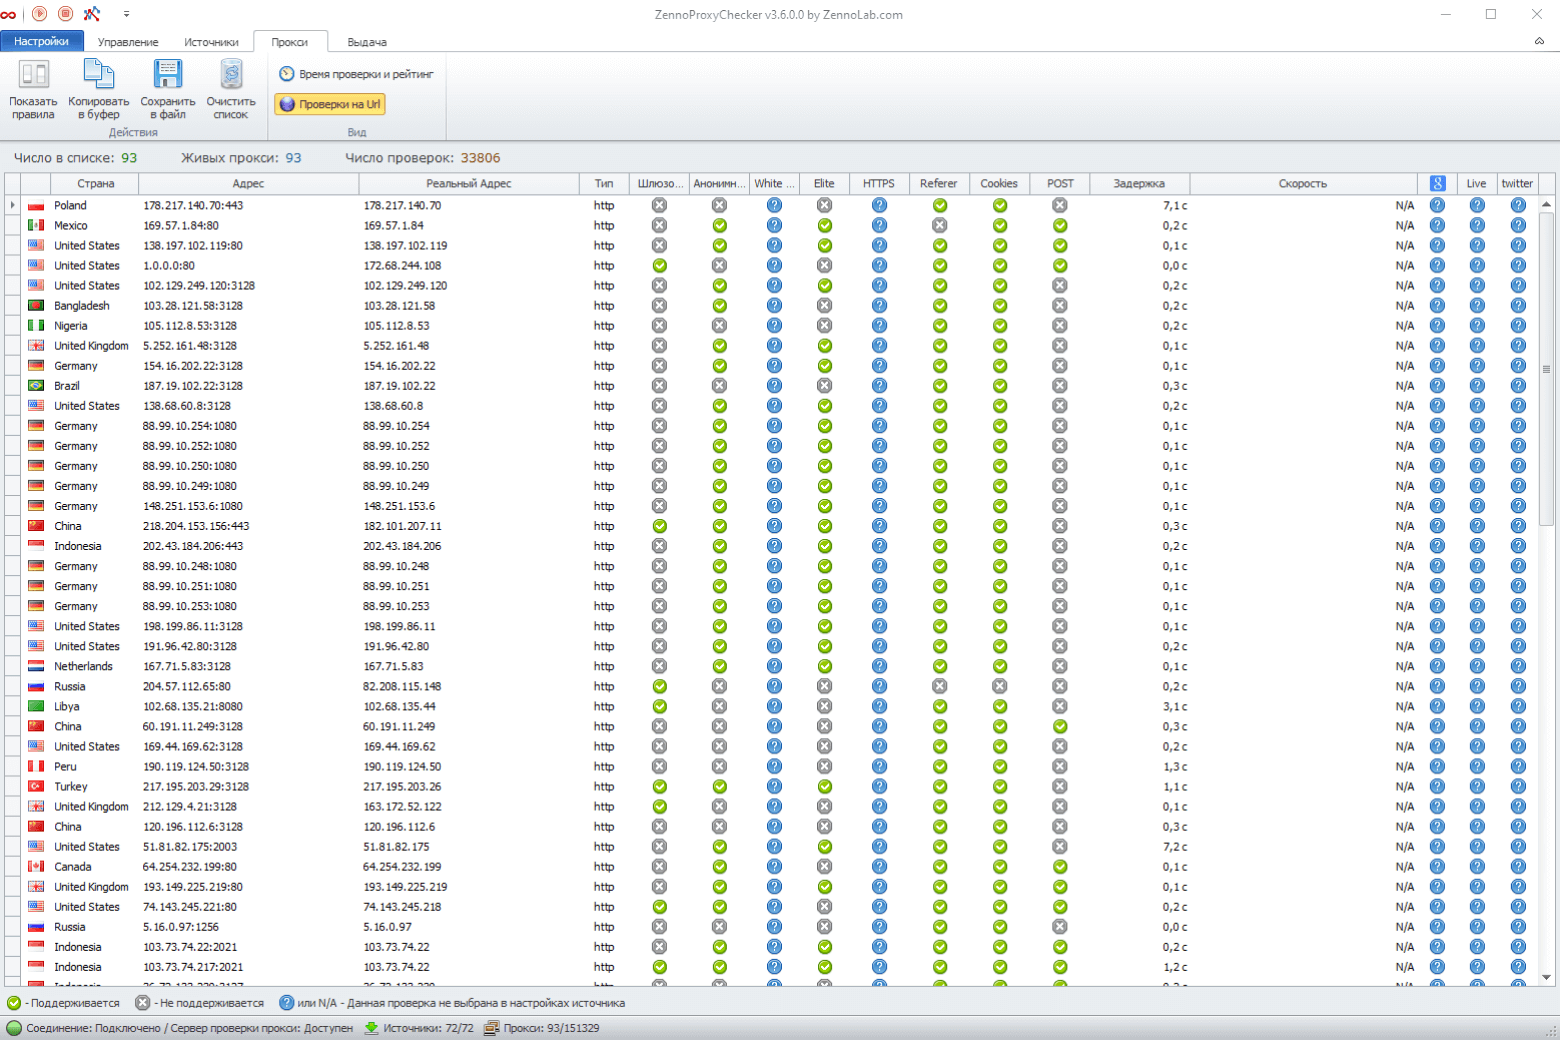The height and width of the screenshot is (1040, 1560).
Task: Click Сохранить в файл floppy icon
Action: (x=167, y=74)
